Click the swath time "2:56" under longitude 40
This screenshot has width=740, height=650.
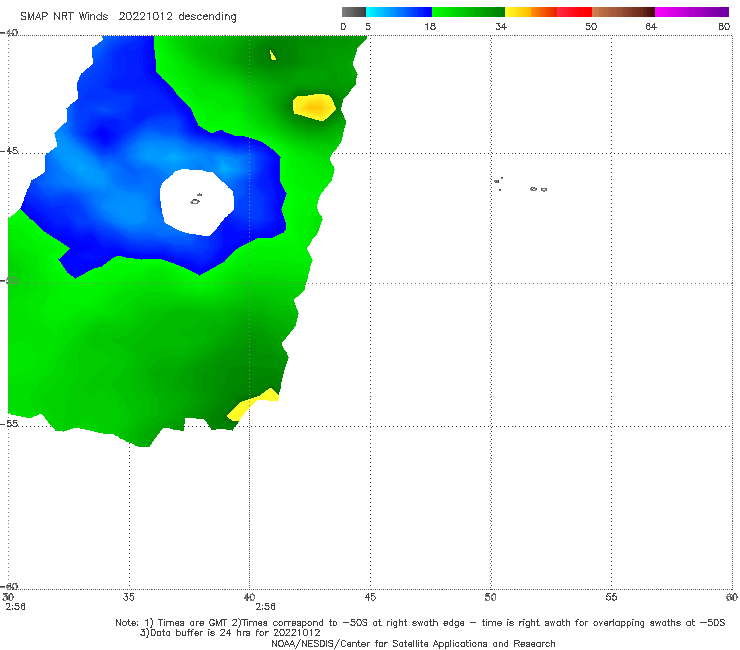click(x=265, y=607)
